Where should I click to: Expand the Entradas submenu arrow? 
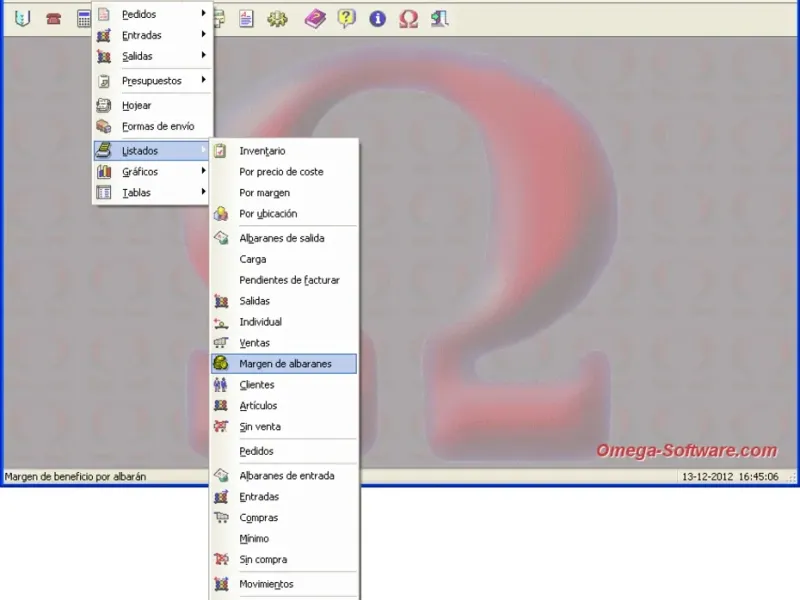point(204,34)
